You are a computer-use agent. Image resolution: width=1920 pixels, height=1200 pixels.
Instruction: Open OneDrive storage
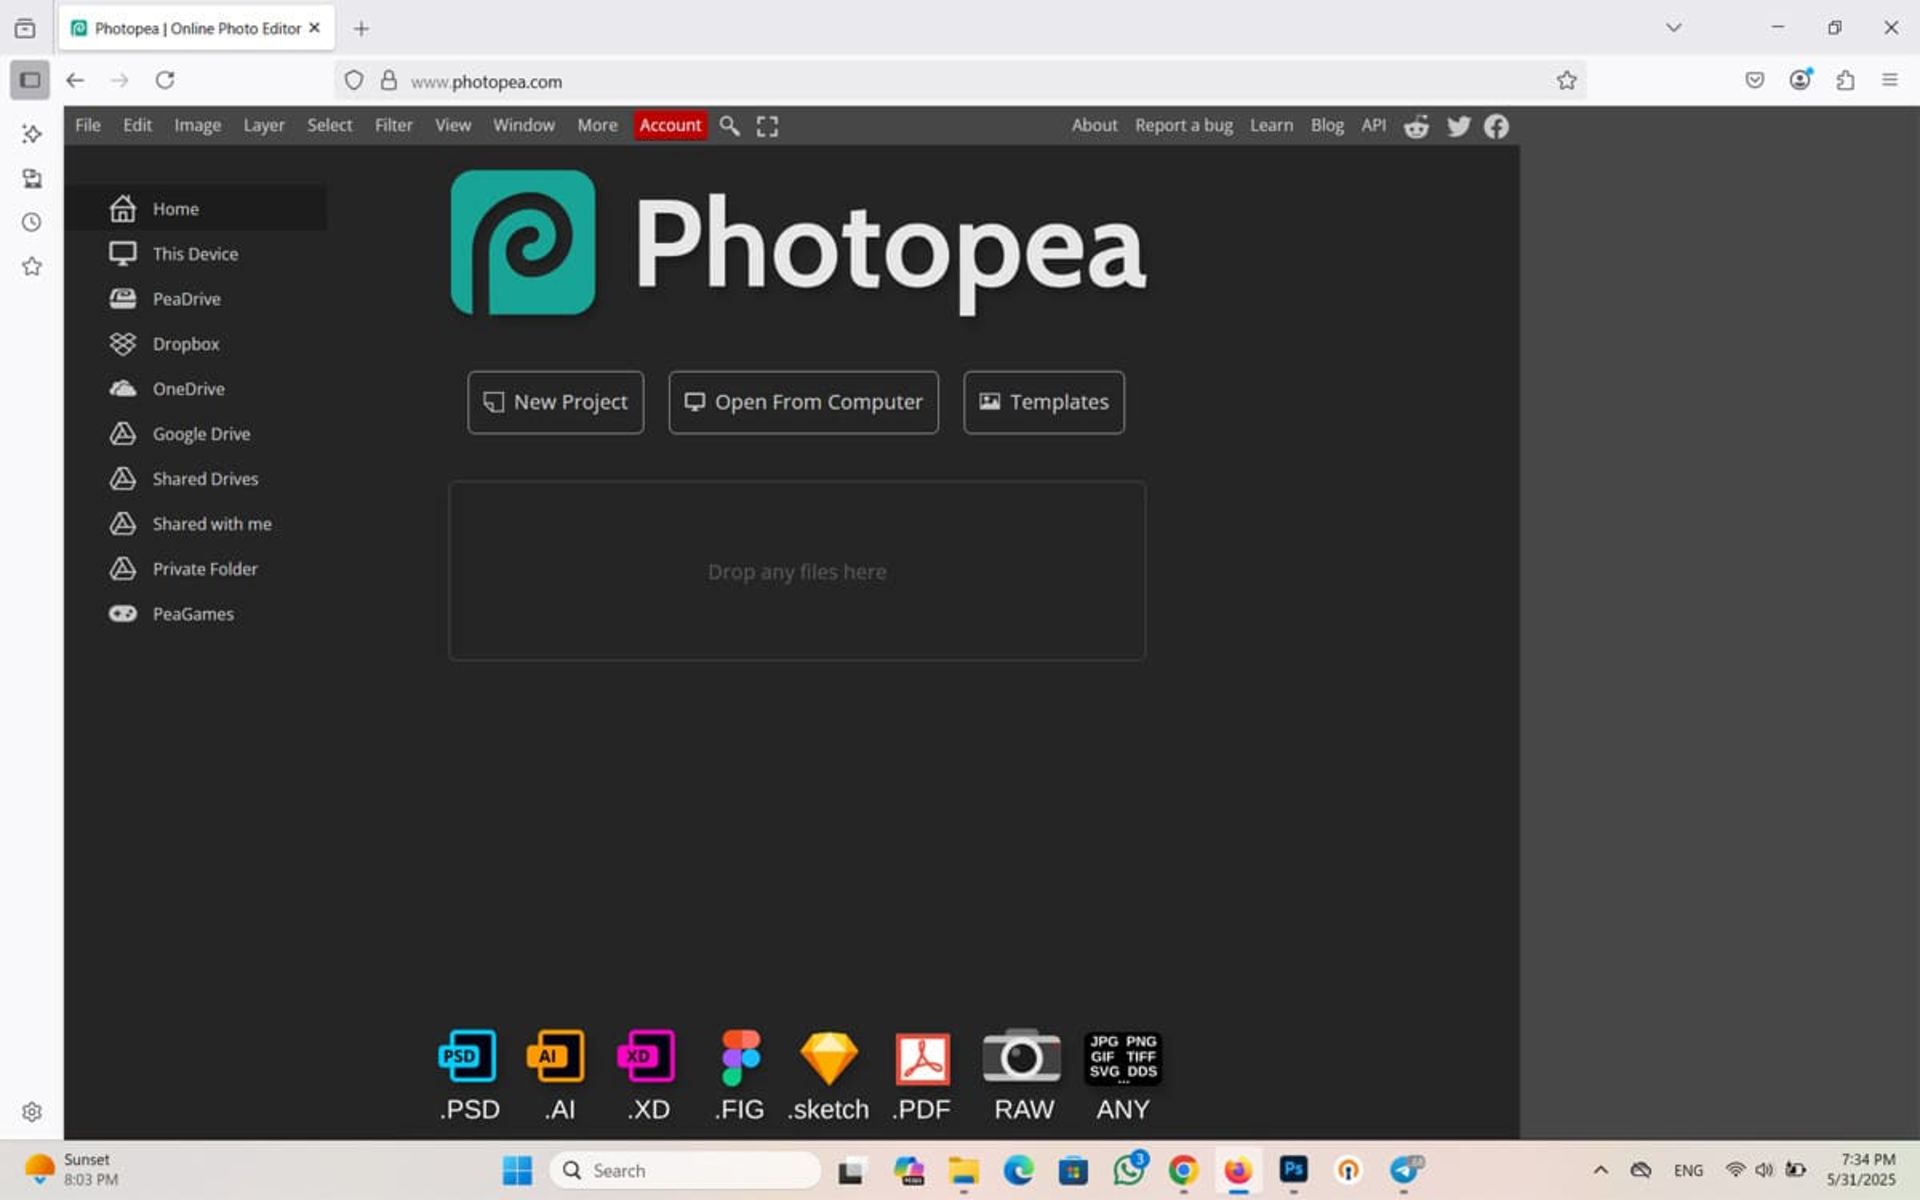pyautogui.click(x=196, y=388)
